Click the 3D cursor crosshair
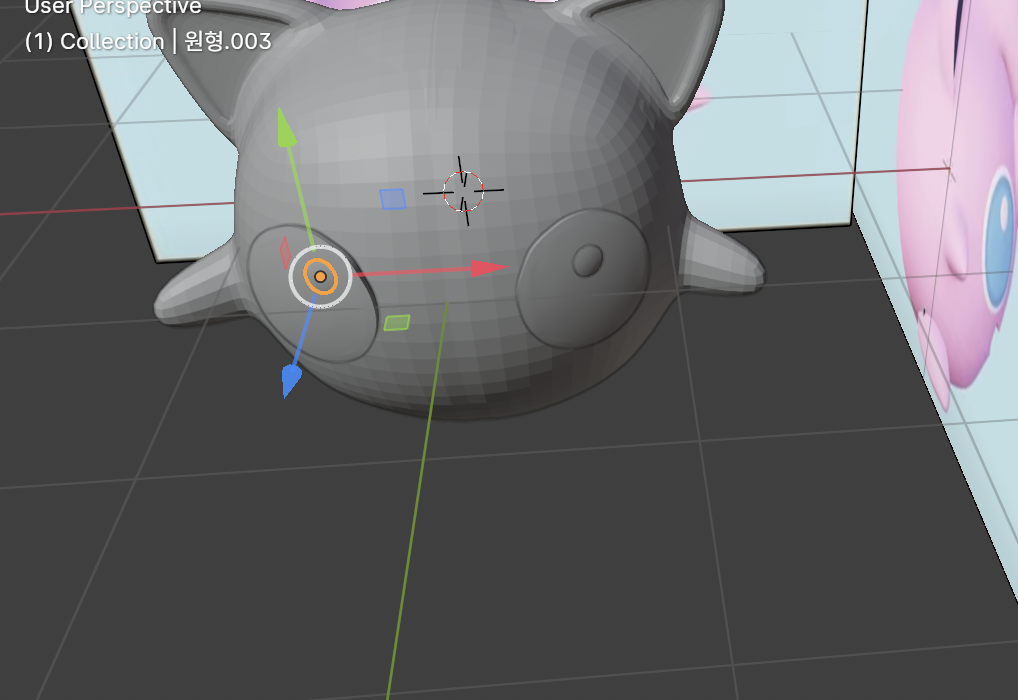Viewport: 1018px width, 700px height. (x=463, y=192)
